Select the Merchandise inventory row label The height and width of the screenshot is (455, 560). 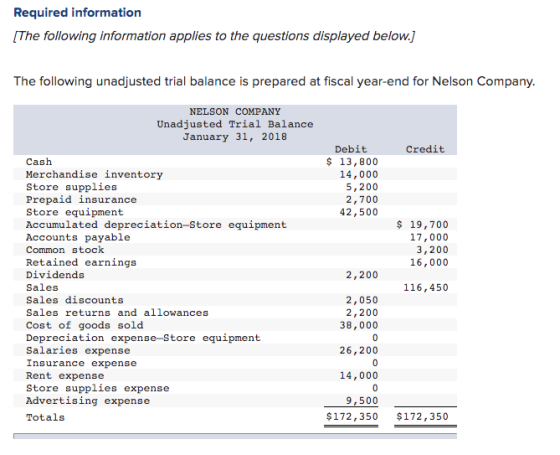pyautogui.click(x=94, y=175)
